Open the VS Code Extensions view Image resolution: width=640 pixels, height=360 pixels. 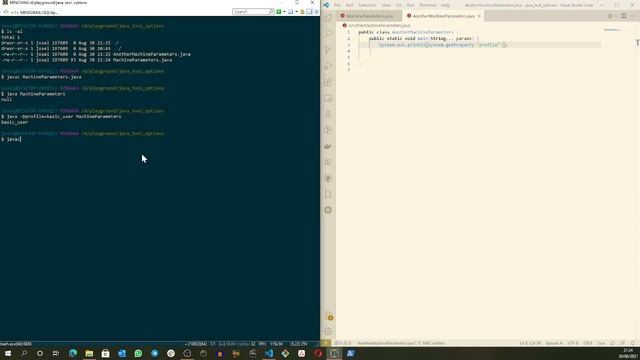point(328,82)
